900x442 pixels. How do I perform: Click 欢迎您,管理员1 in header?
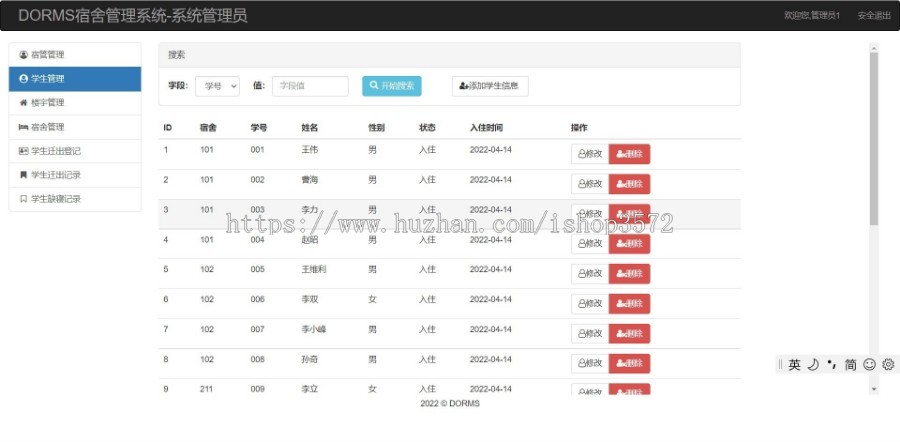click(812, 15)
